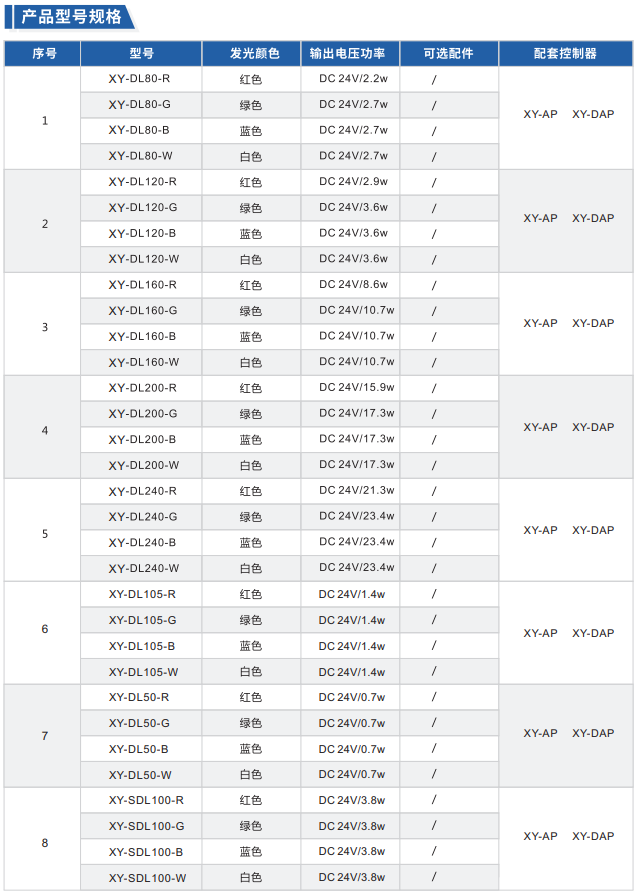Select the XY-DL240-R model cell
Viewport: 639px width, 896px height.
pyautogui.click(x=143, y=491)
